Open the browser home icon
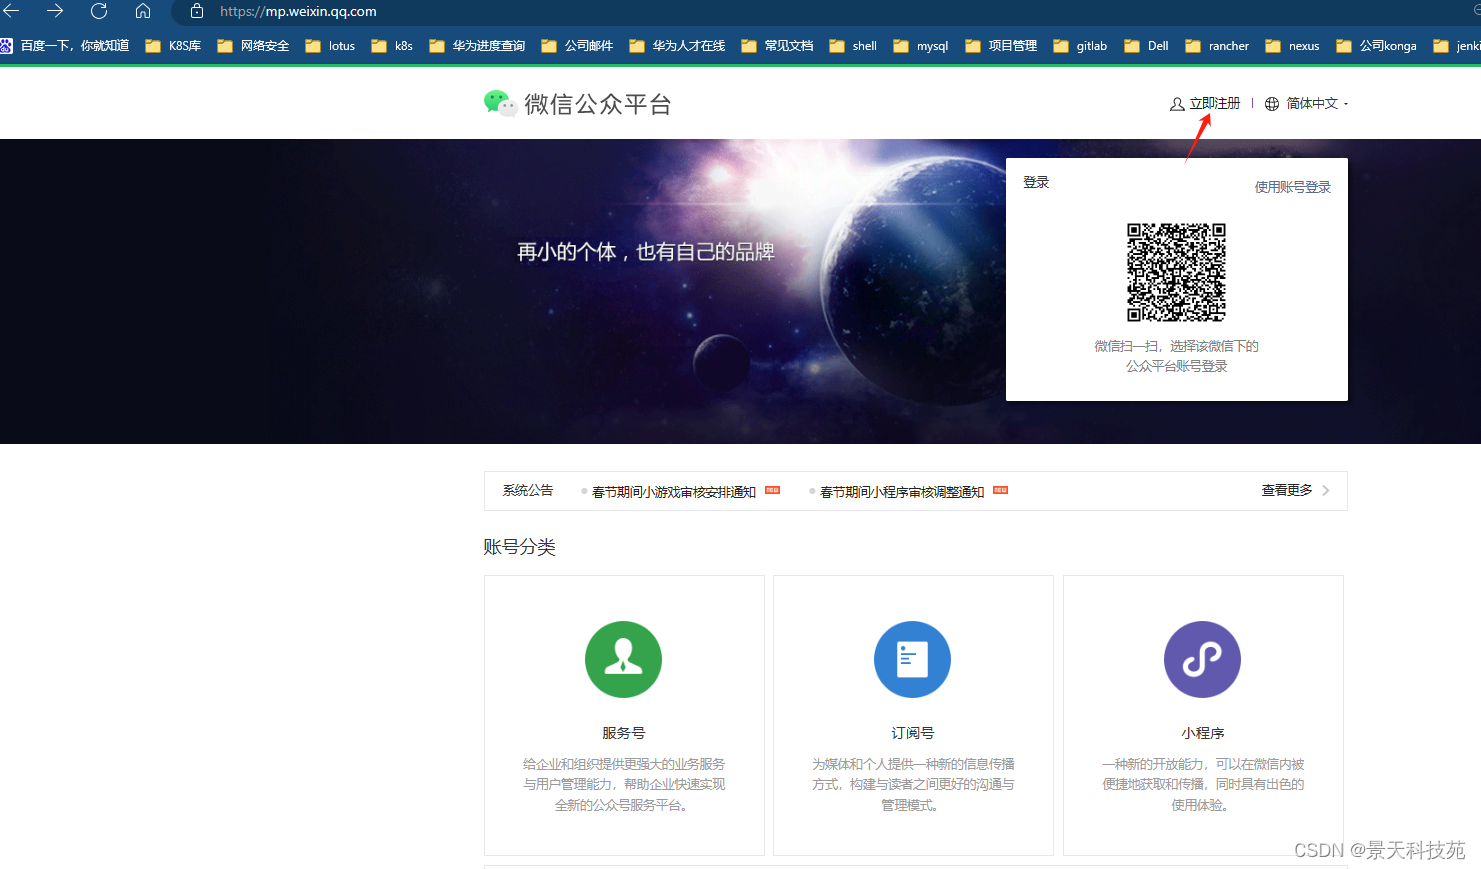 point(143,11)
